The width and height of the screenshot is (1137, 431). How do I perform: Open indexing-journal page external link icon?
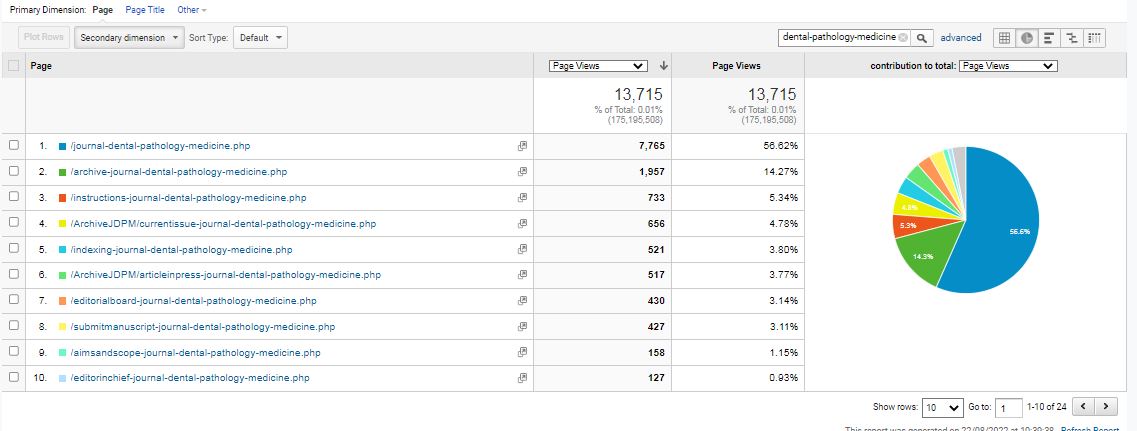coord(522,249)
